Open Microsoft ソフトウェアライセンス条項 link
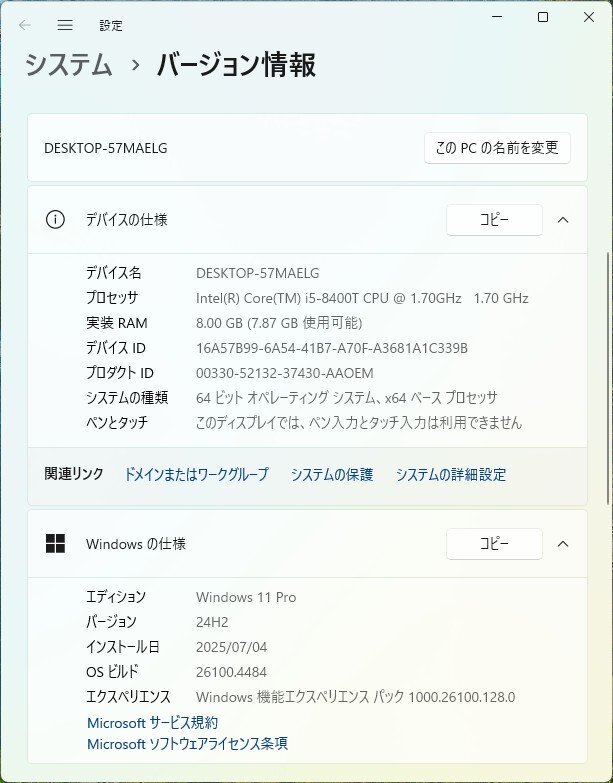This screenshot has width=613, height=783. click(x=188, y=744)
